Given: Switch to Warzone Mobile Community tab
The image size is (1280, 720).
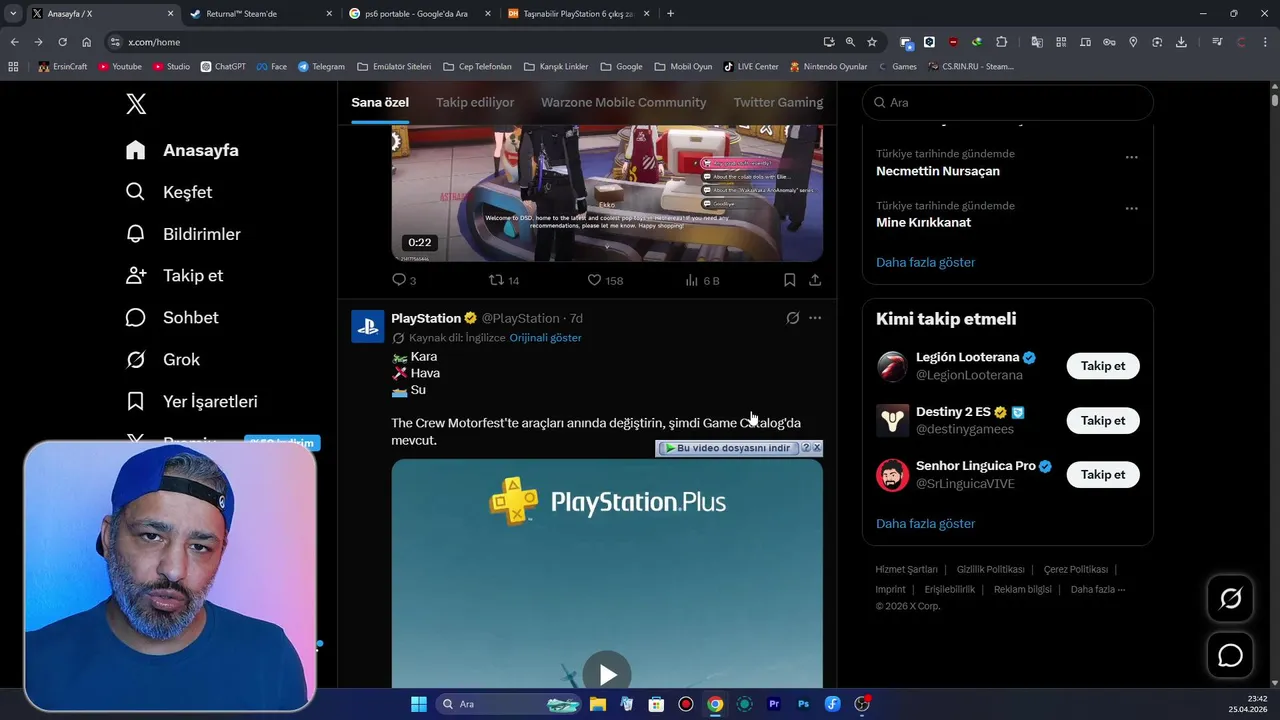Looking at the screenshot, I should pyautogui.click(x=624, y=102).
